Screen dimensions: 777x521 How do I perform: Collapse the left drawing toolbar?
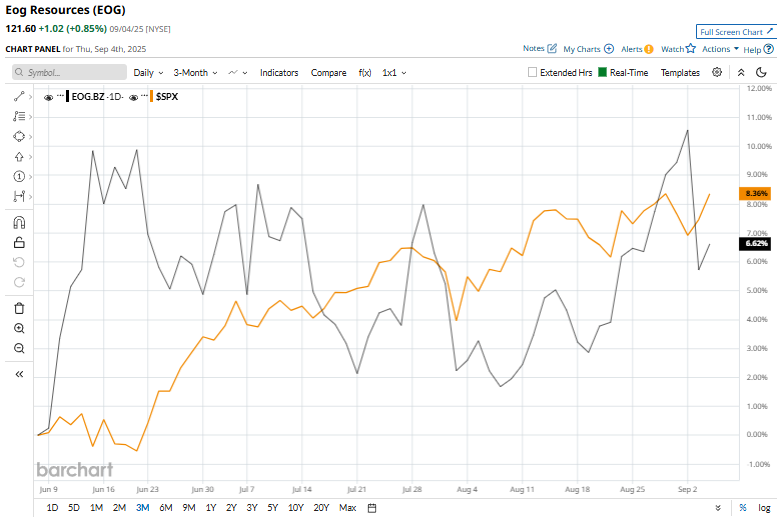click(x=19, y=374)
